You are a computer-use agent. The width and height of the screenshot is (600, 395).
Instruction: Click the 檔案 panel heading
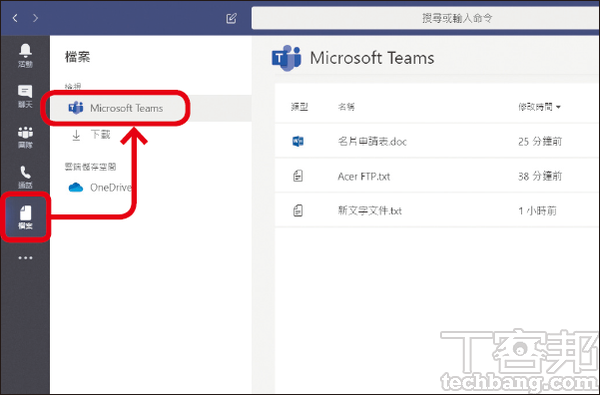tap(78, 57)
